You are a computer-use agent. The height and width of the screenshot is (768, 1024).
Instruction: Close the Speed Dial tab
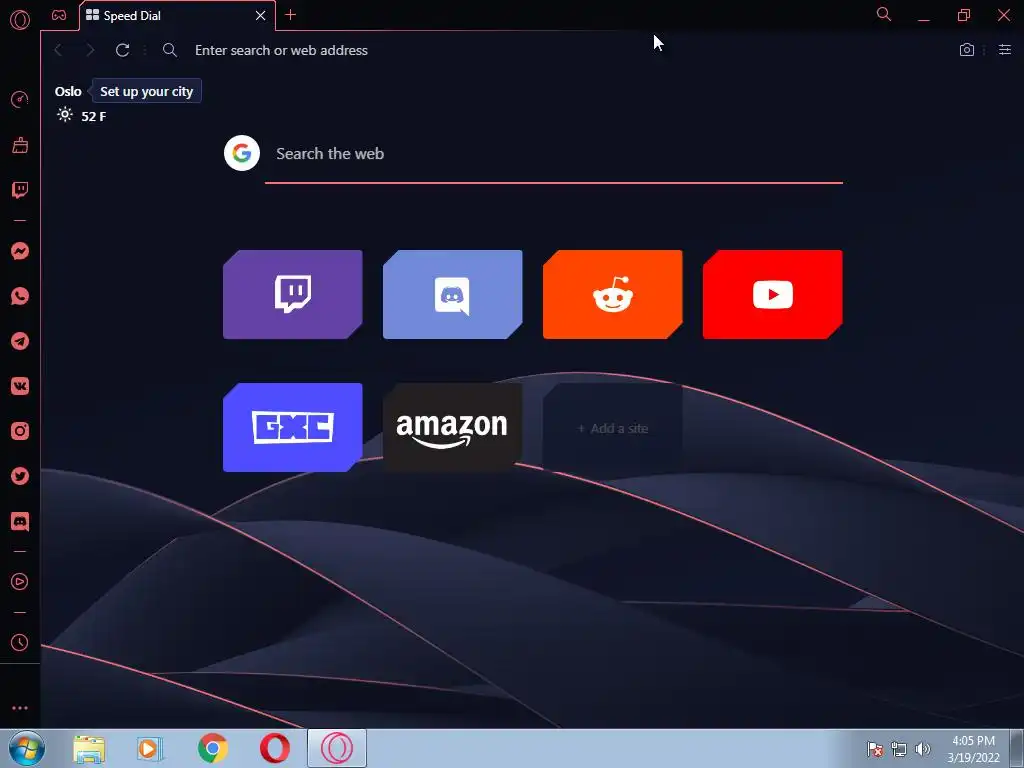[x=261, y=16]
